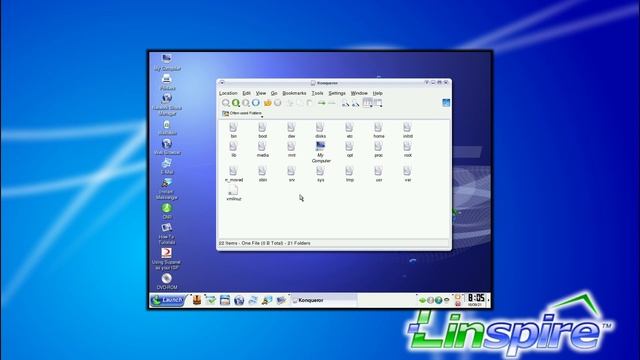Click the brown first quick-launch taskbar icon
640x360 pixels.
pos(197,300)
